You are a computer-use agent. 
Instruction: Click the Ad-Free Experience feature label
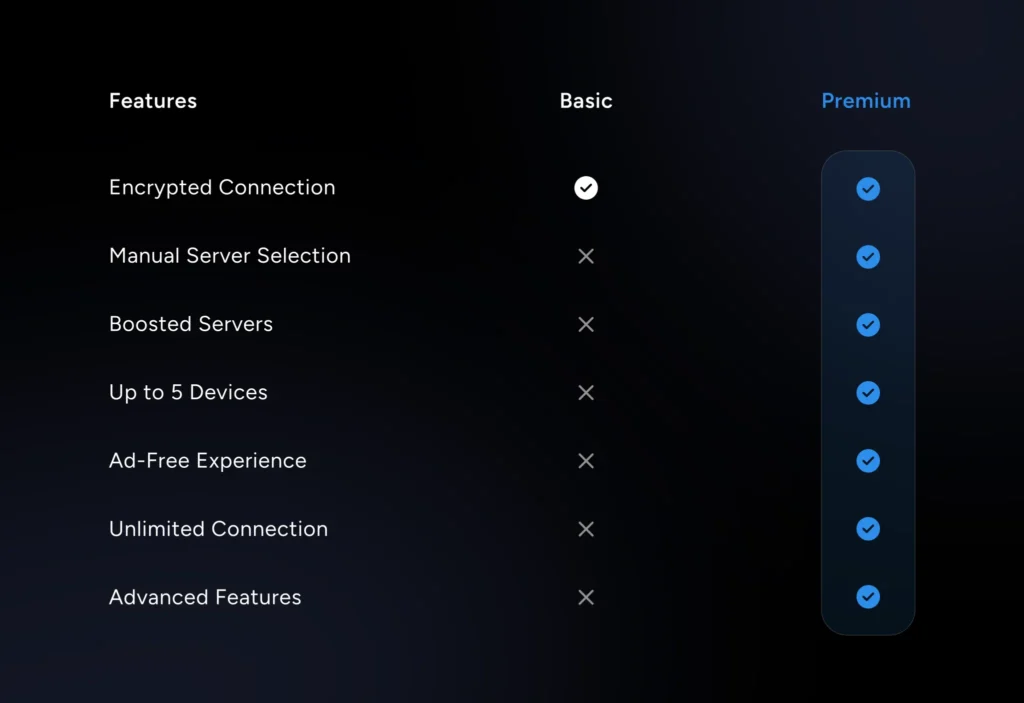(x=208, y=461)
